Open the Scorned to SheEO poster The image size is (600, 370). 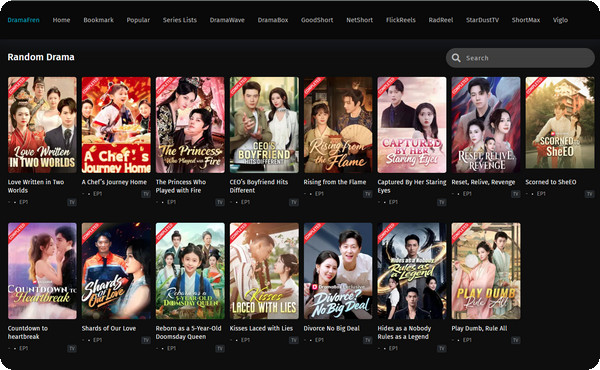(560, 123)
